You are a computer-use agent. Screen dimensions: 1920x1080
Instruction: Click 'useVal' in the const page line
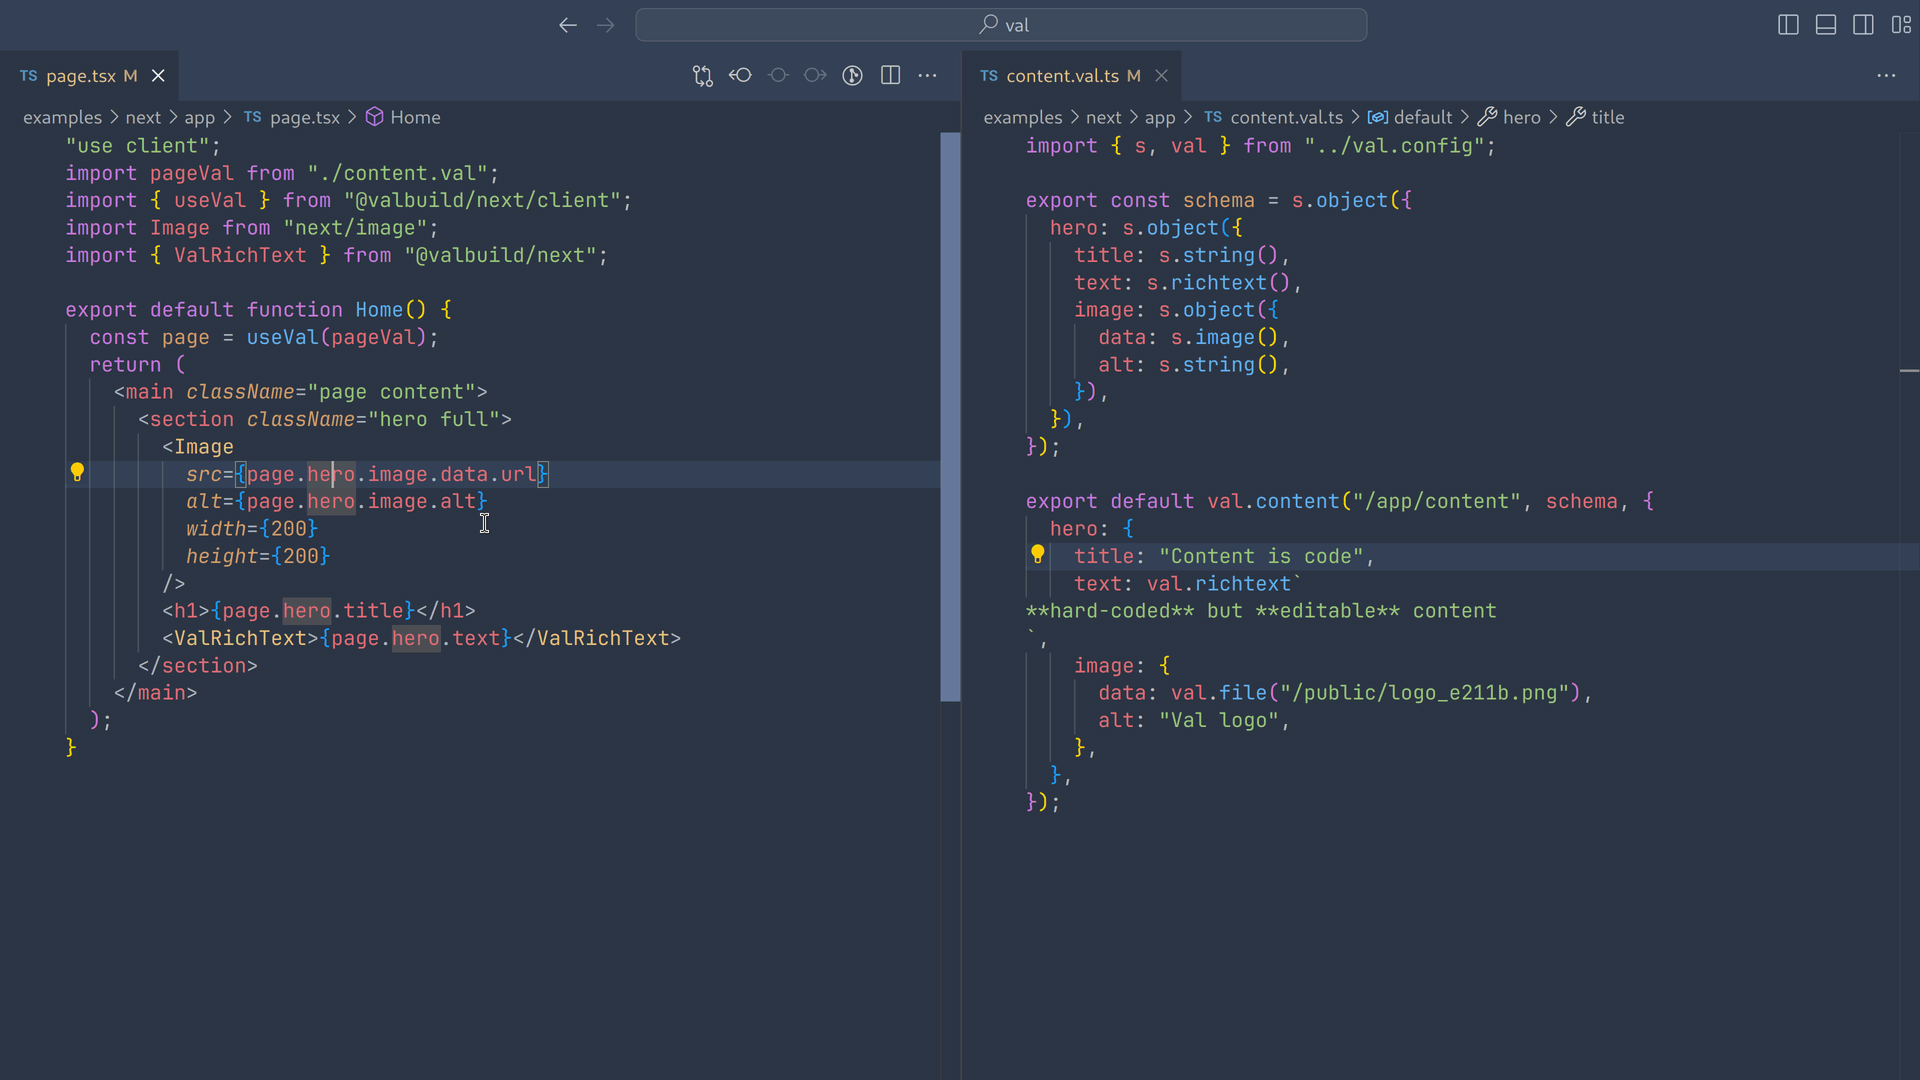click(282, 337)
